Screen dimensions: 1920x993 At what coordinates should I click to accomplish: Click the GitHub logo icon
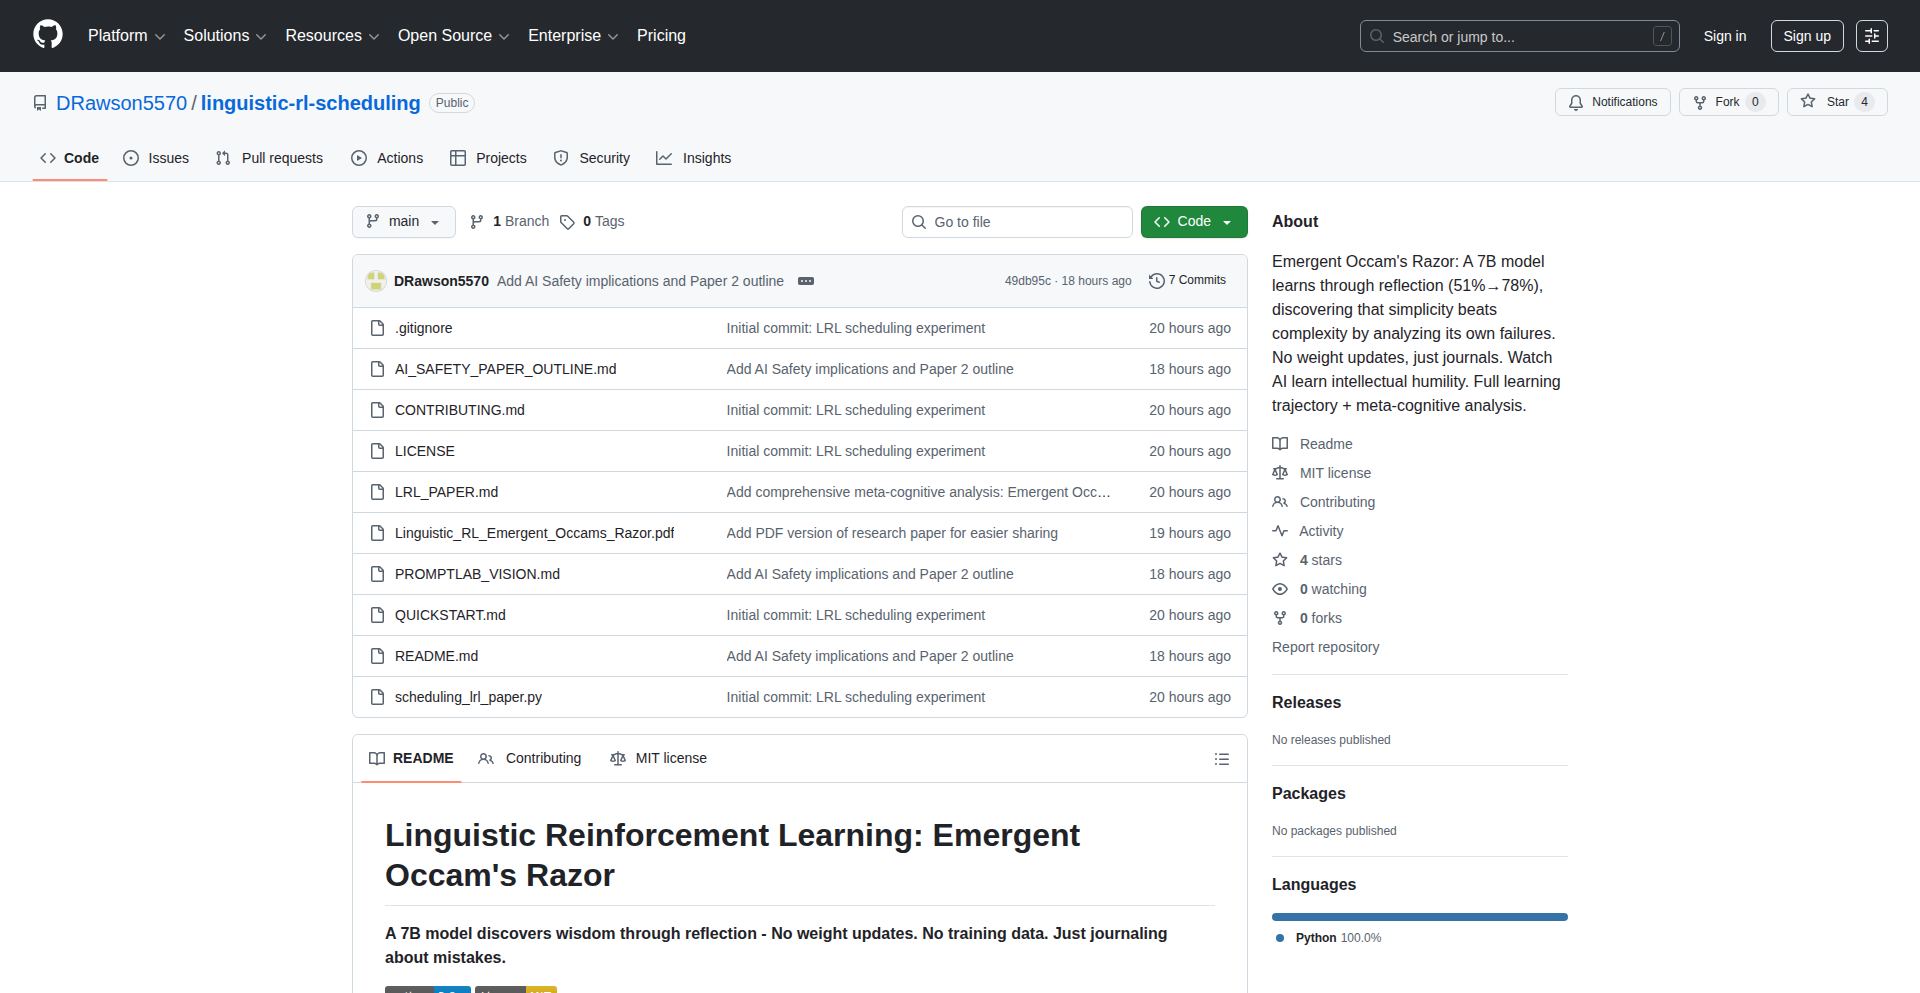pyautogui.click(x=48, y=35)
